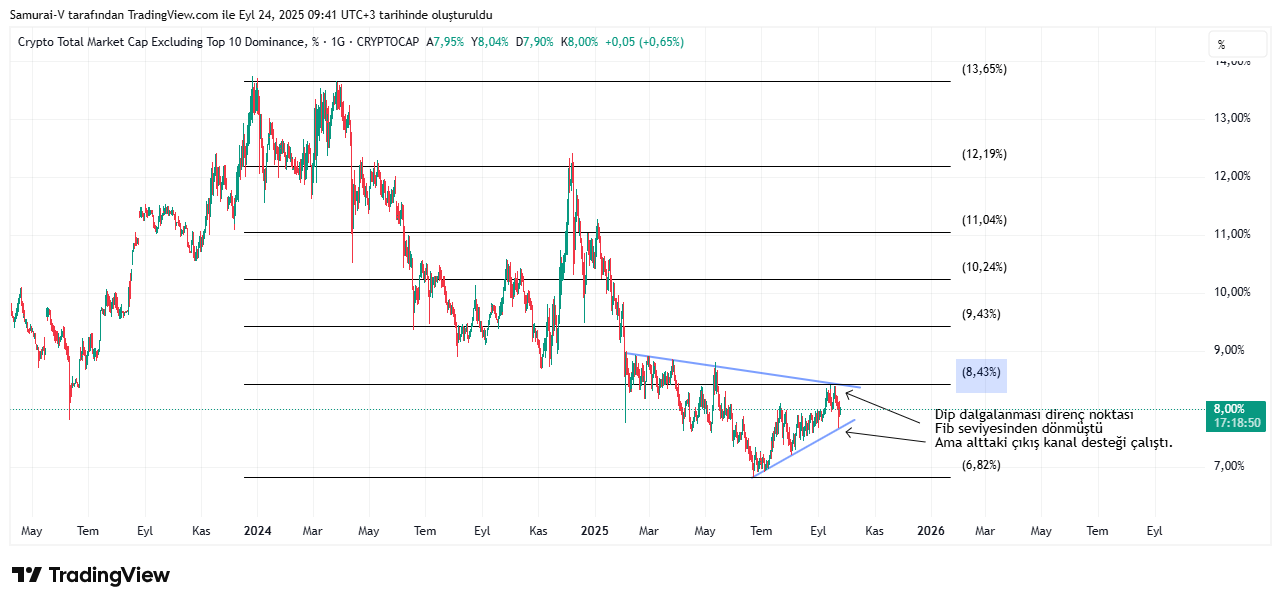Click the 9,43% Fibonacci level label
The width and height of the screenshot is (1281, 605).
pyautogui.click(x=980, y=314)
